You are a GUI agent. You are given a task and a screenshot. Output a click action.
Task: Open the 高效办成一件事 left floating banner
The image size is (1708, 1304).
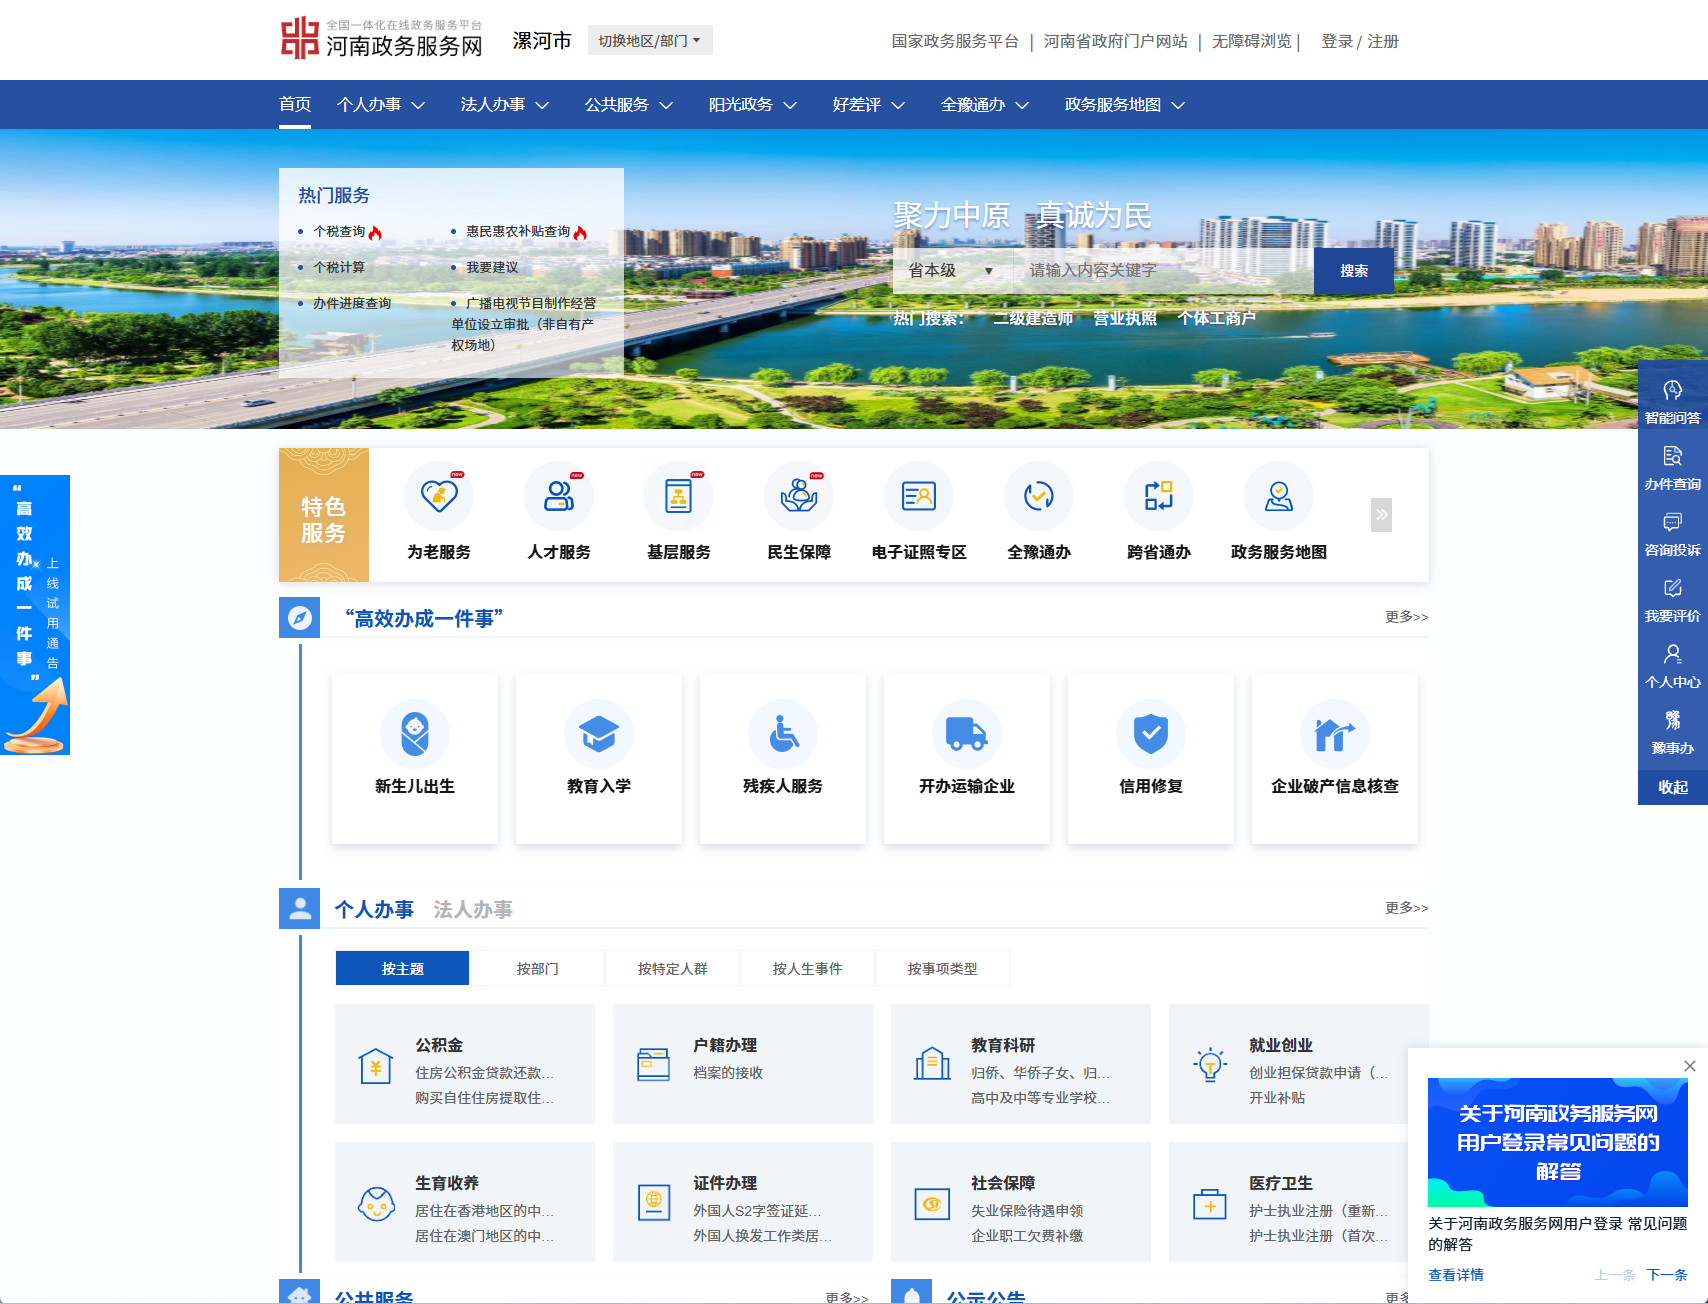[35, 614]
